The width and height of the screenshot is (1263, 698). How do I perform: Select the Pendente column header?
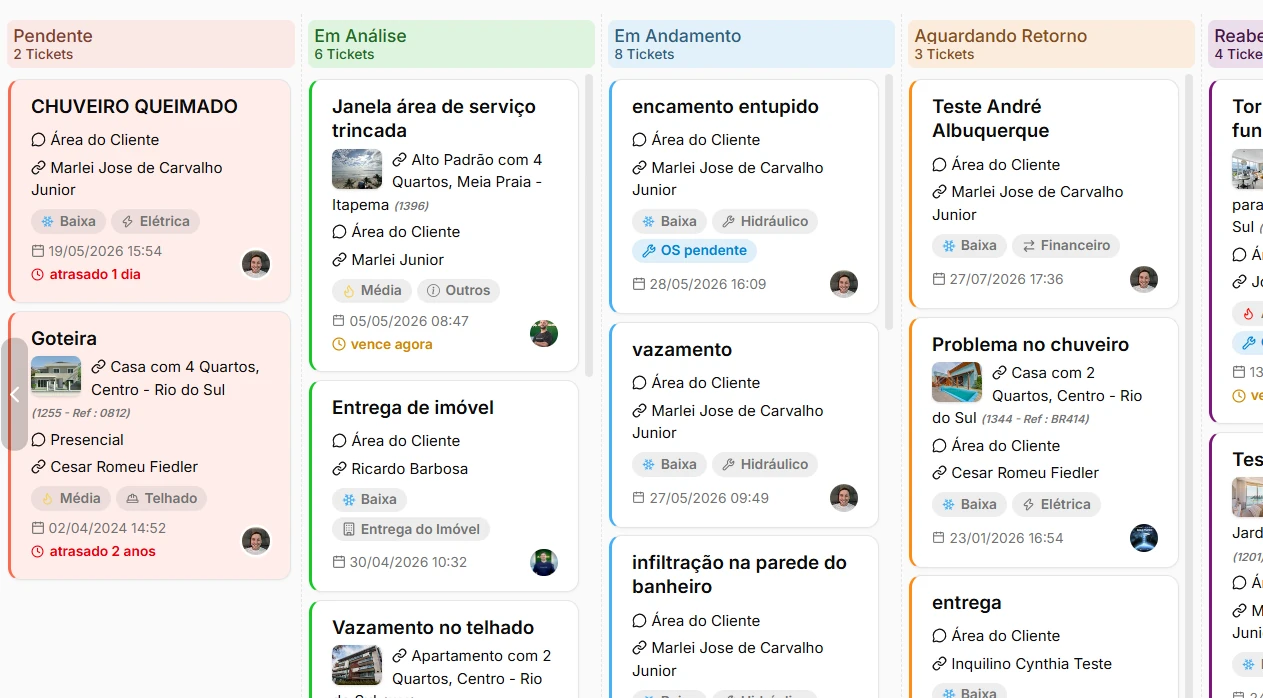coord(151,44)
